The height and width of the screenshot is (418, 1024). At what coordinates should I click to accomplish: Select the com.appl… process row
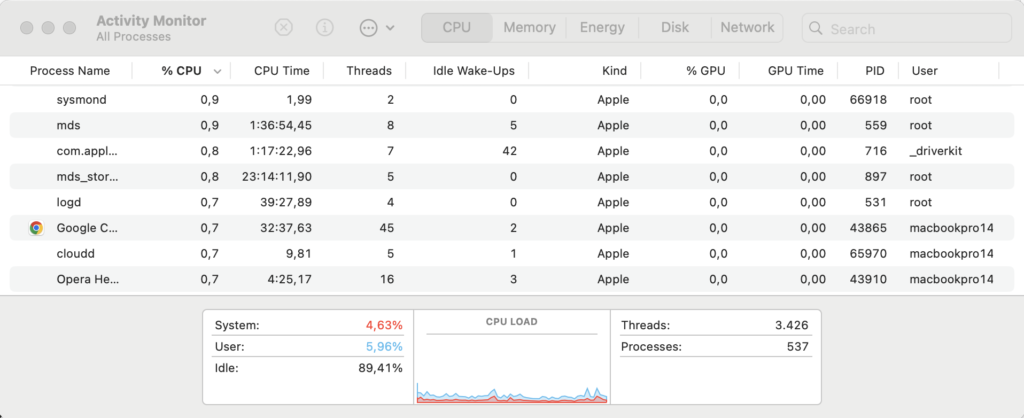coord(512,151)
